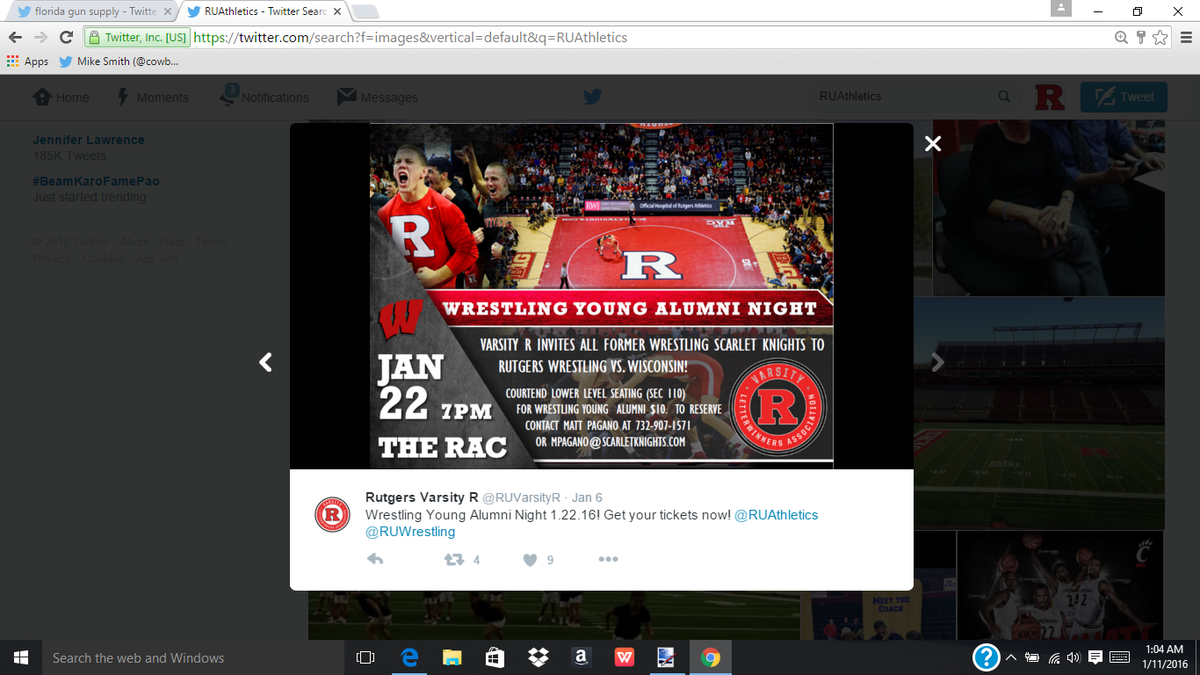Reply to the Rutgers Varsity R tweet

(x=376, y=560)
